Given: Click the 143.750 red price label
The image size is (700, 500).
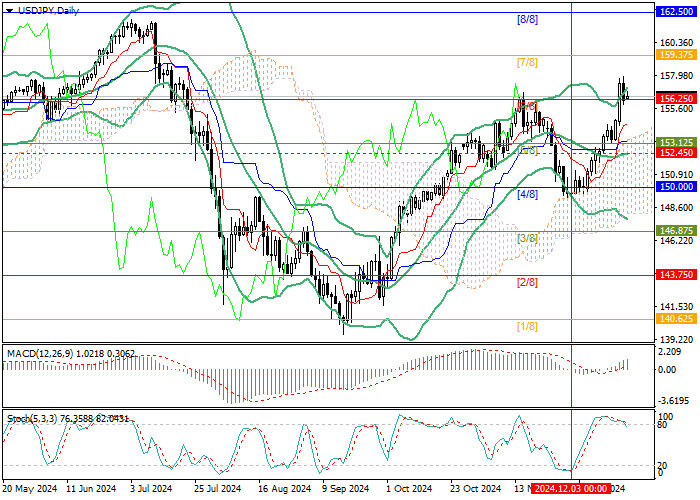Looking at the screenshot, I should point(676,274).
